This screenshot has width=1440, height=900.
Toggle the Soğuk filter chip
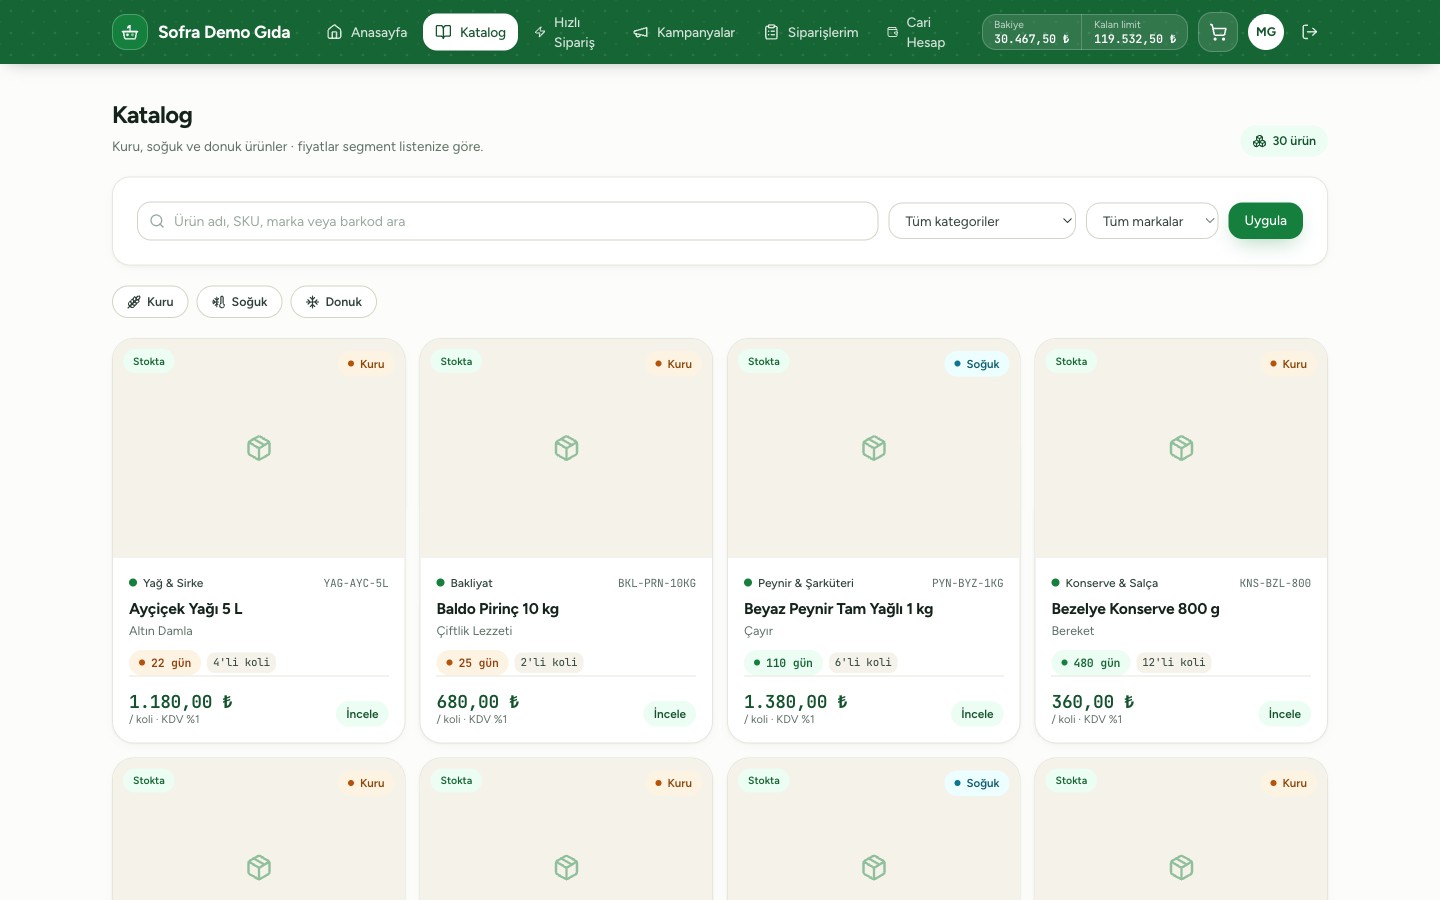[x=239, y=302]
